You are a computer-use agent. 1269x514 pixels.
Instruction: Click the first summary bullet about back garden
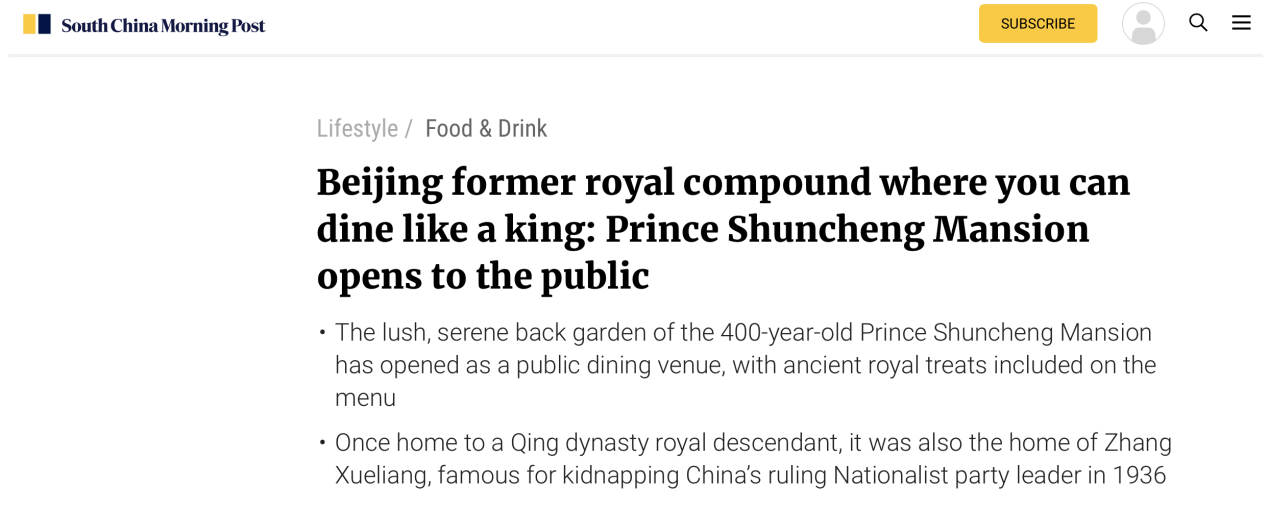click(x=745, y=365)
